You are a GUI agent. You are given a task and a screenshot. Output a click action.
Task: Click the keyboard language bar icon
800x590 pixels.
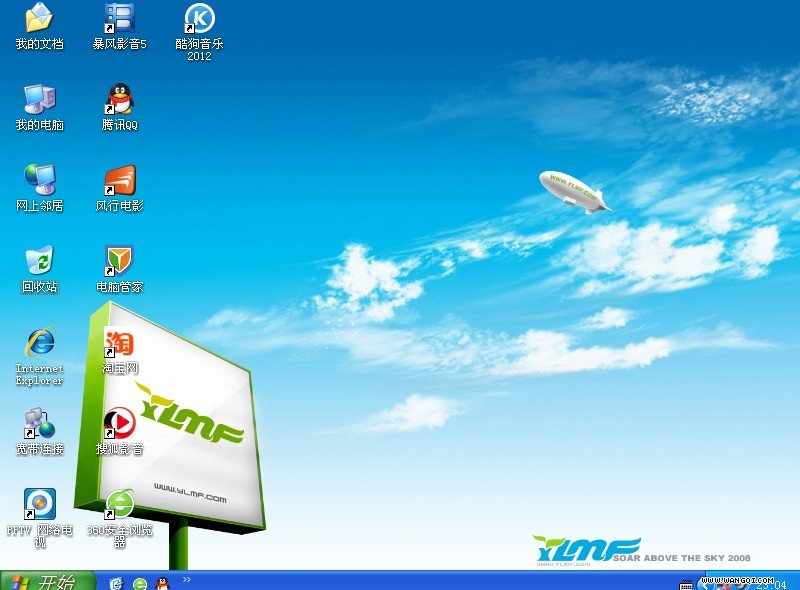click(686, 584)
